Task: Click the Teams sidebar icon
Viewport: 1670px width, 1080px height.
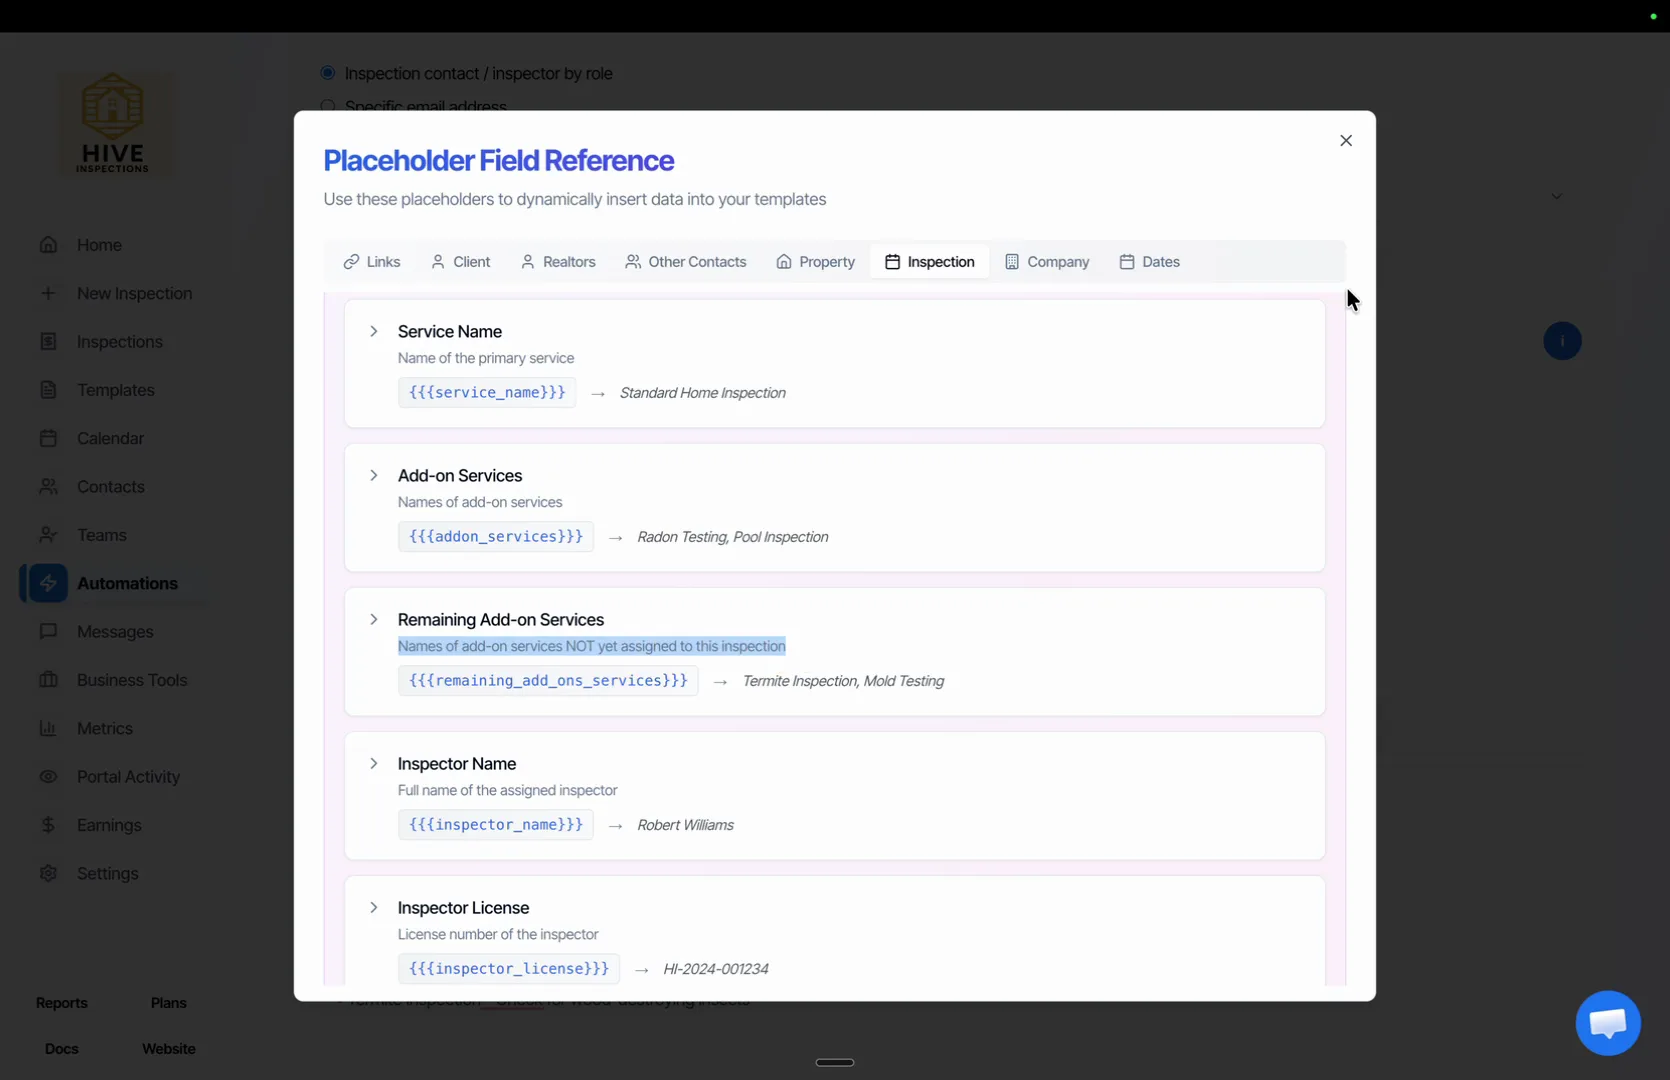Action: (48, 535)
